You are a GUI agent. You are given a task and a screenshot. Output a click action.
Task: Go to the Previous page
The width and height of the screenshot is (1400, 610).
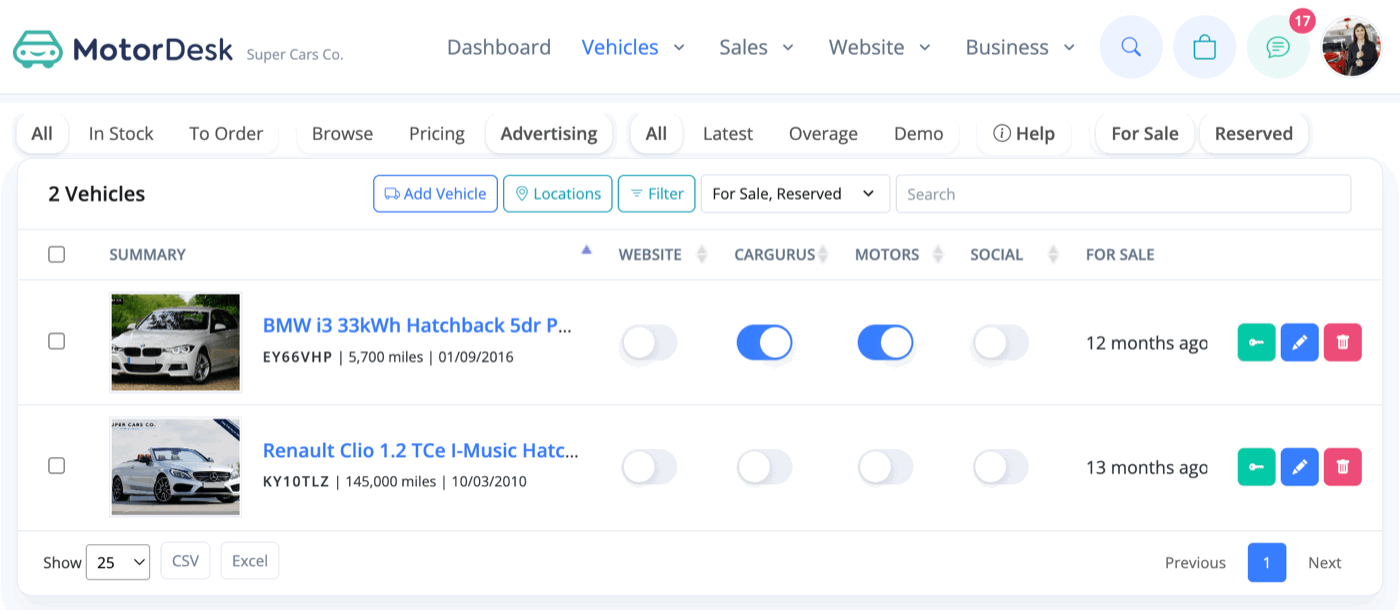[x=1195, y=563]
